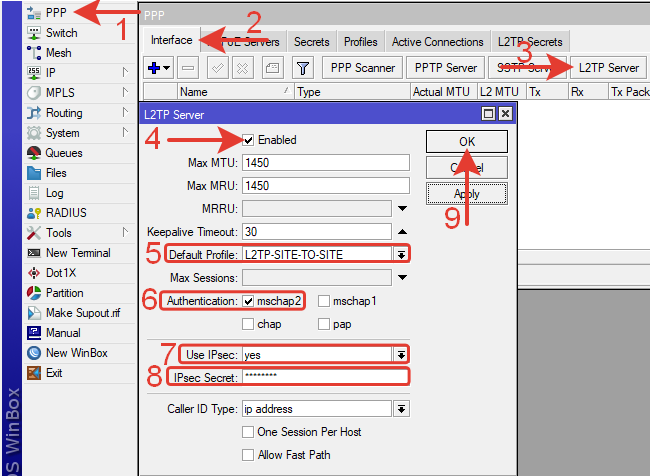
Task: Click the IP icon in sidebar
Action: click(x=34, y=73)
